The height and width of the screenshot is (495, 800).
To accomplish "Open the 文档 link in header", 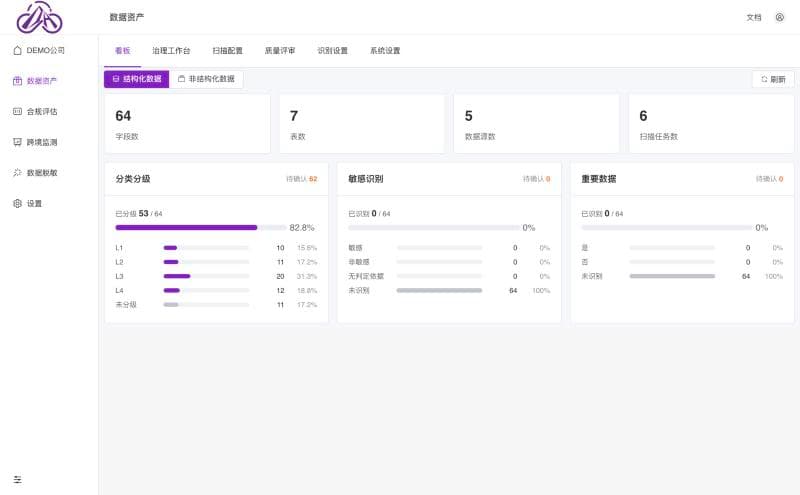I will (754, 17).
